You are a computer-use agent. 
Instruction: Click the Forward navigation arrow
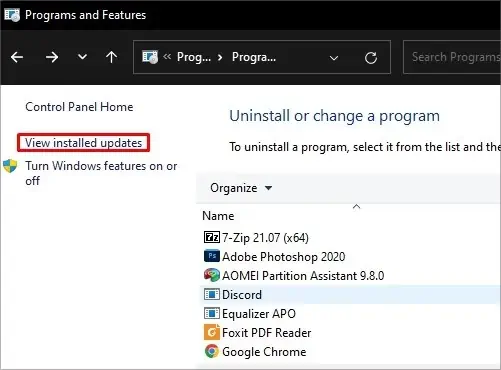[52, 57]
